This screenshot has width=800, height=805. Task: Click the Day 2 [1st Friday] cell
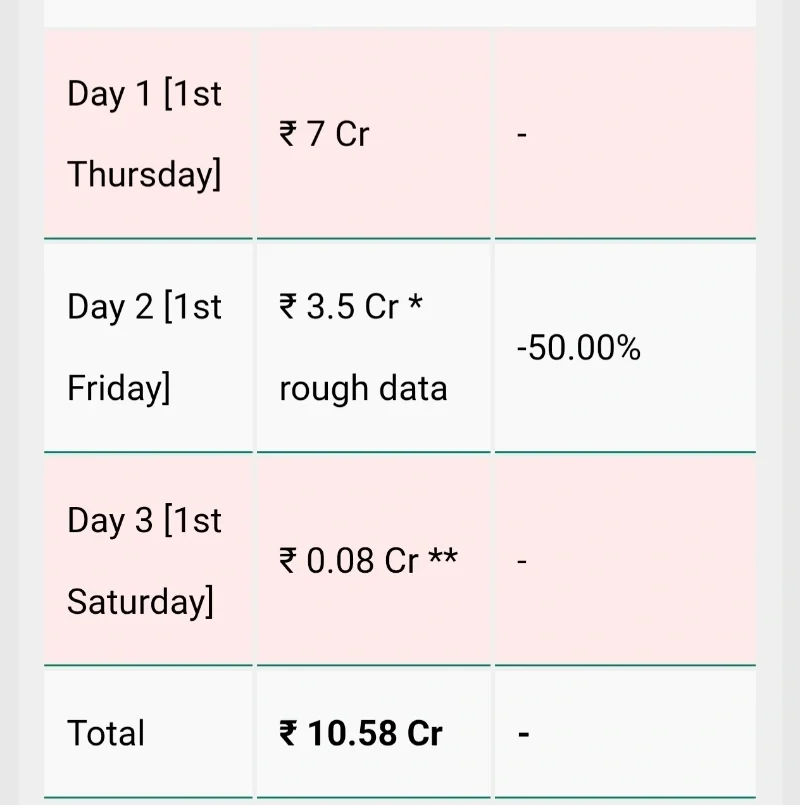click(146, 347)
